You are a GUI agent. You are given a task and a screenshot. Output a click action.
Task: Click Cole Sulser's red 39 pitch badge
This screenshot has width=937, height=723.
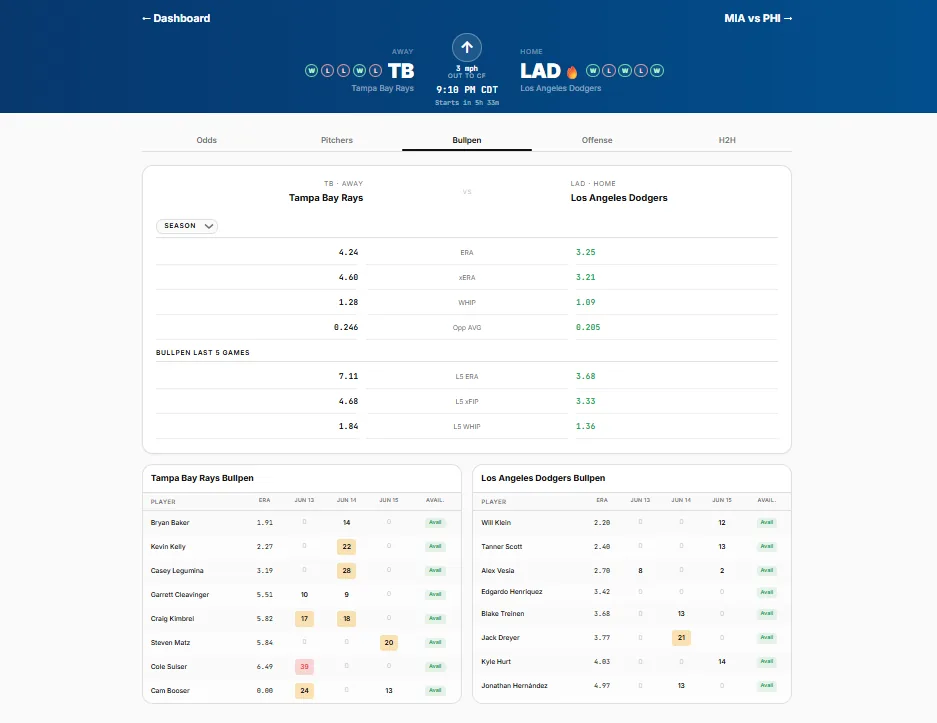[x=304, y=666]
